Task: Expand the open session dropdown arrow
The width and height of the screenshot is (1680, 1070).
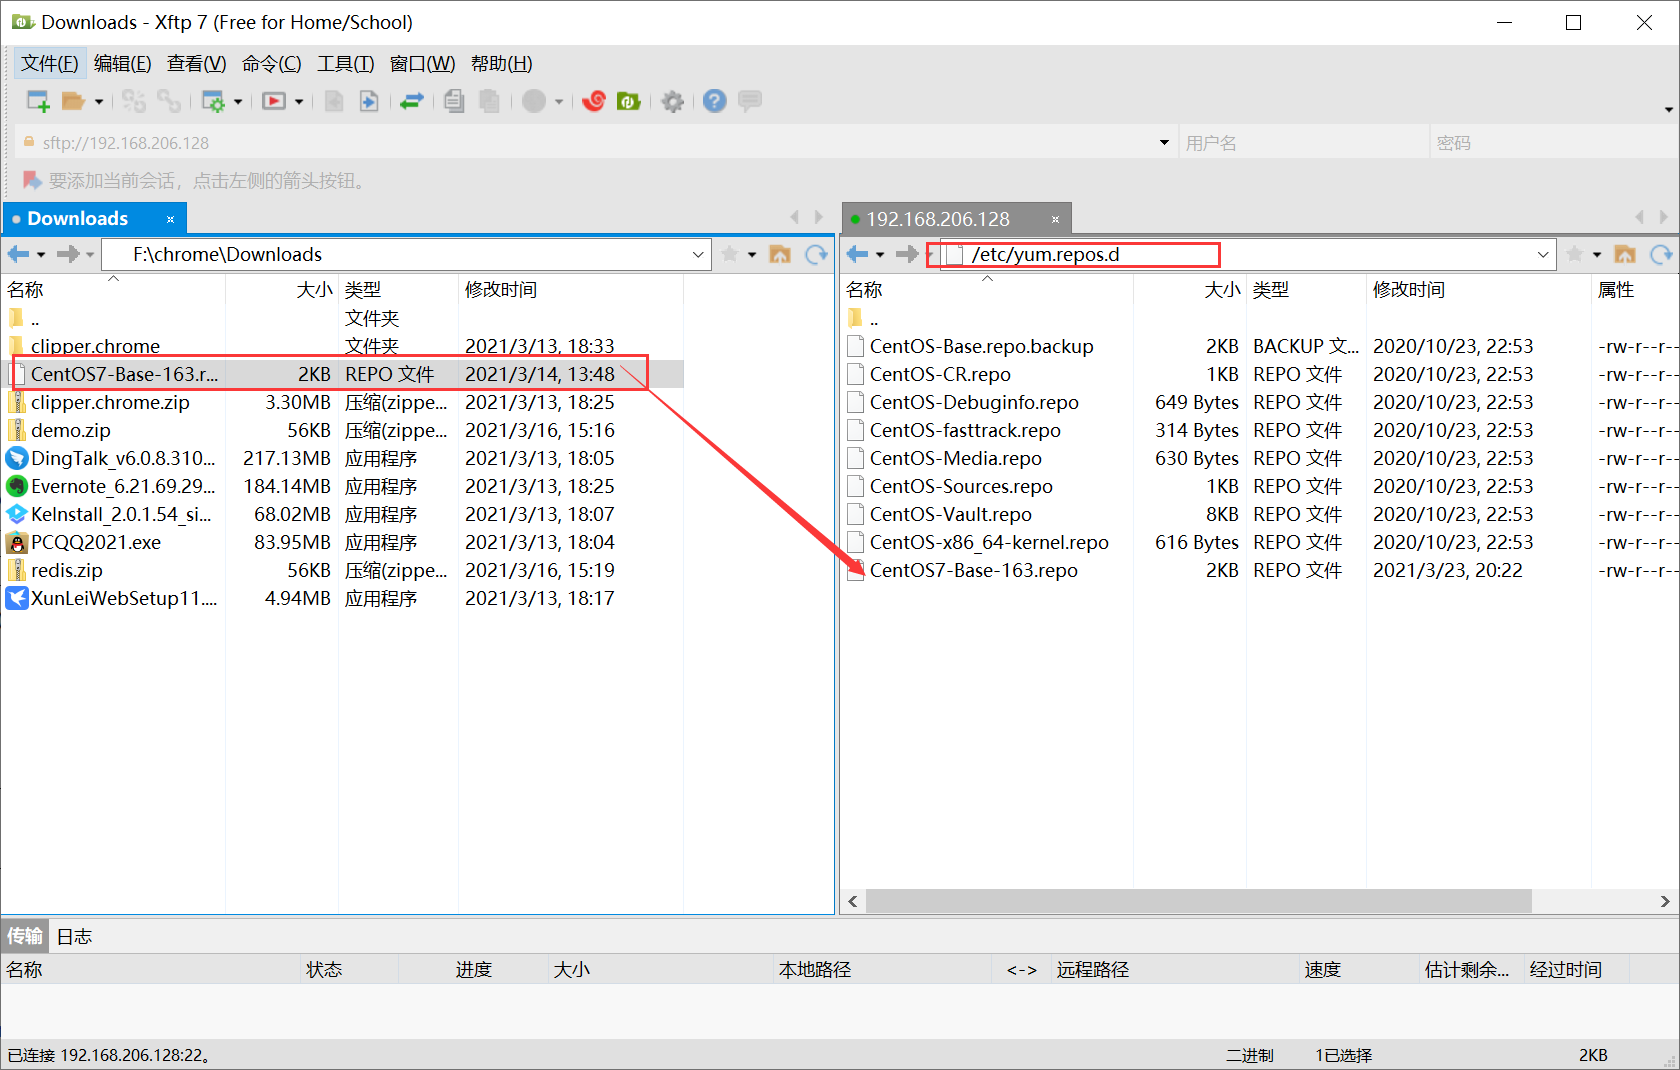Action: (97, 101)
